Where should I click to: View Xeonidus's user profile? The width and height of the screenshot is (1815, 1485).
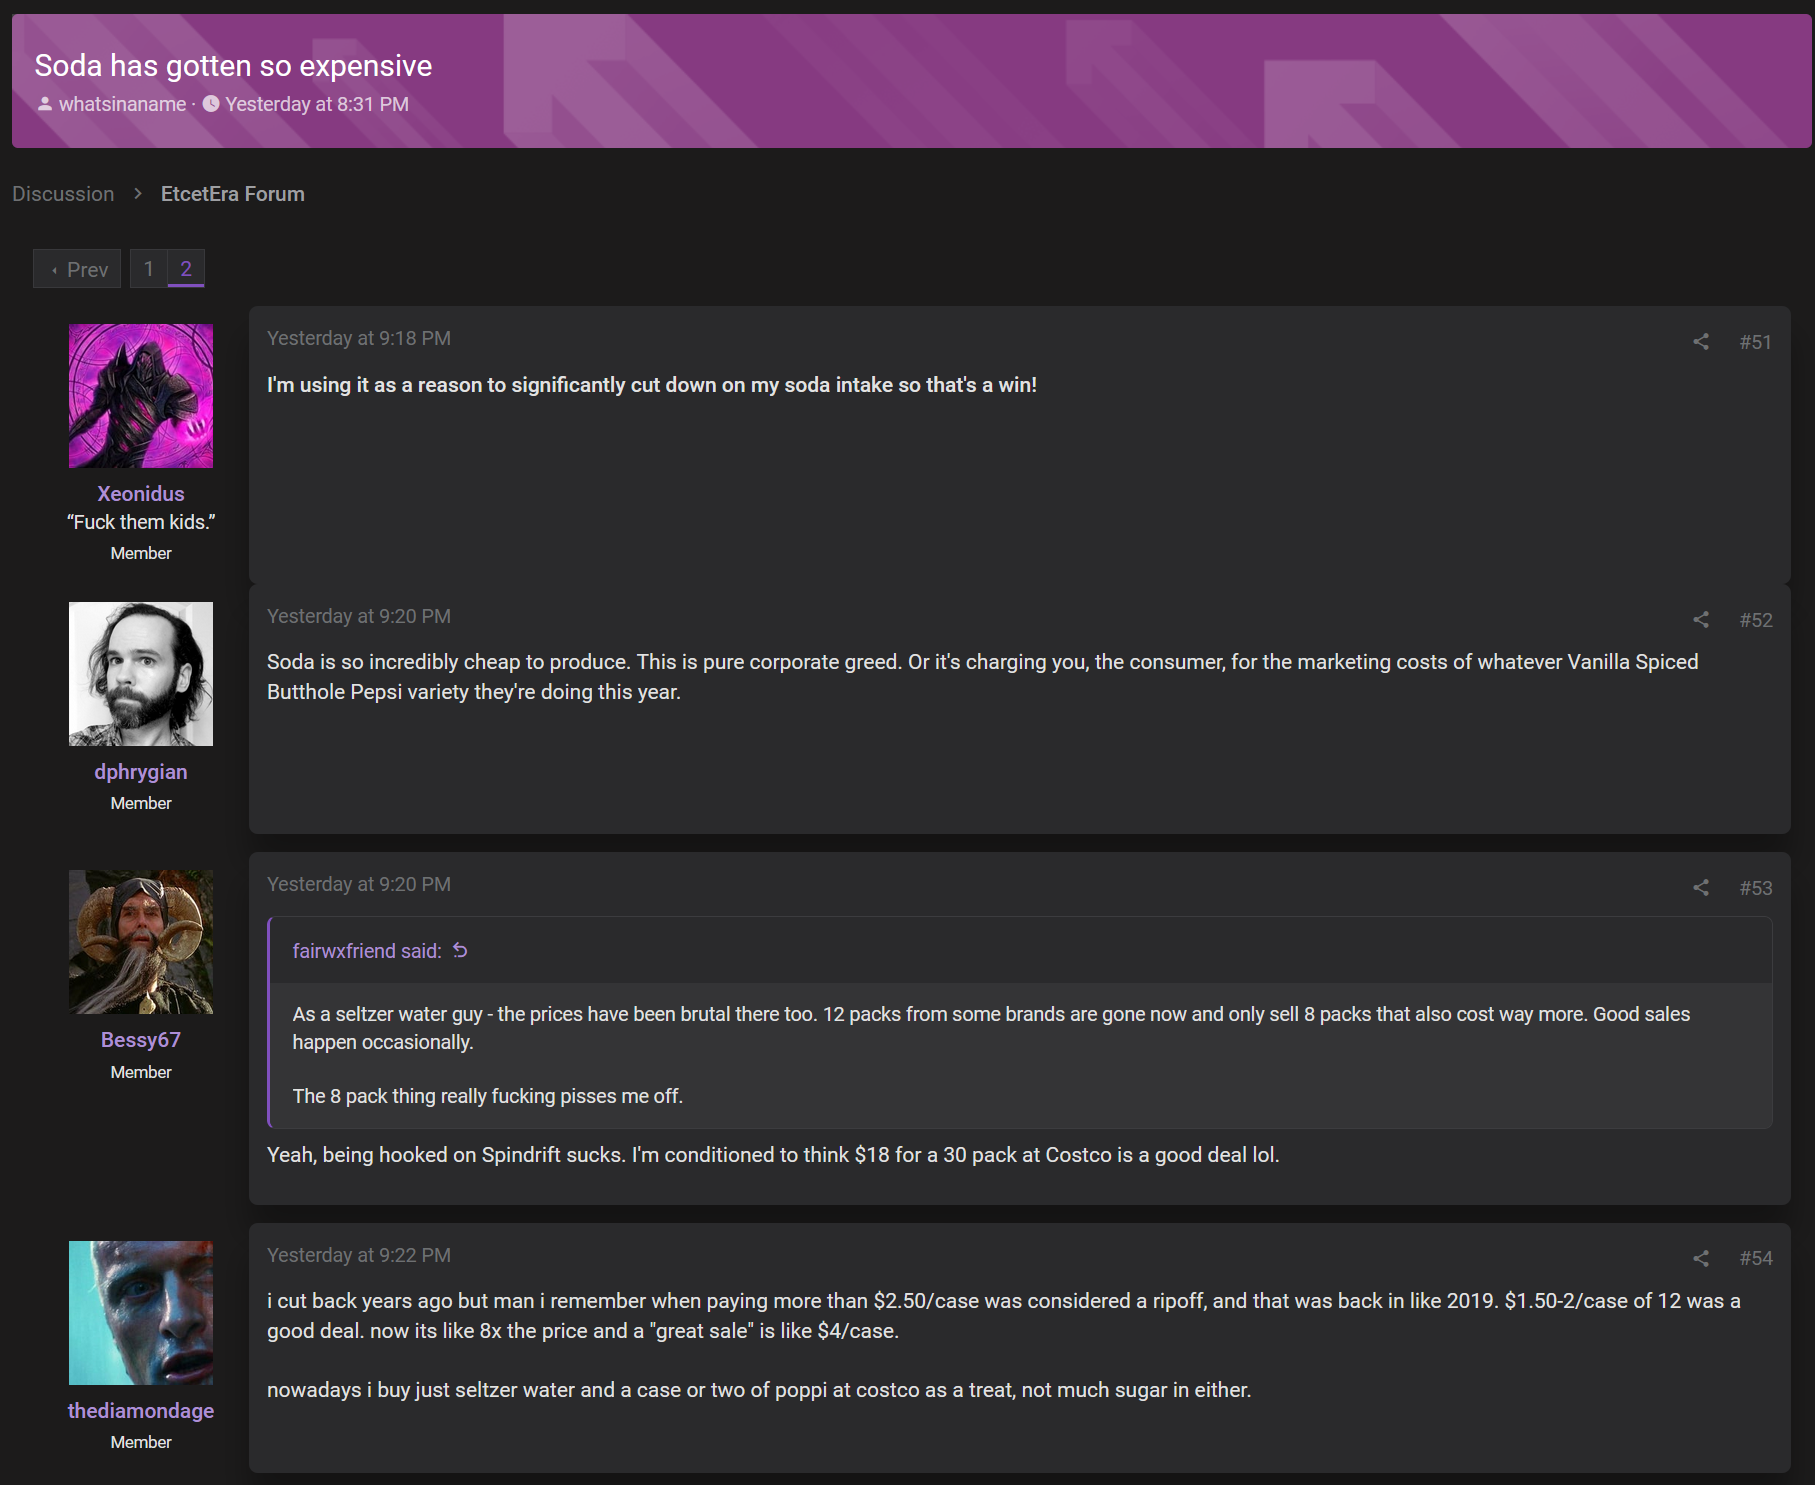coord(141,494)
